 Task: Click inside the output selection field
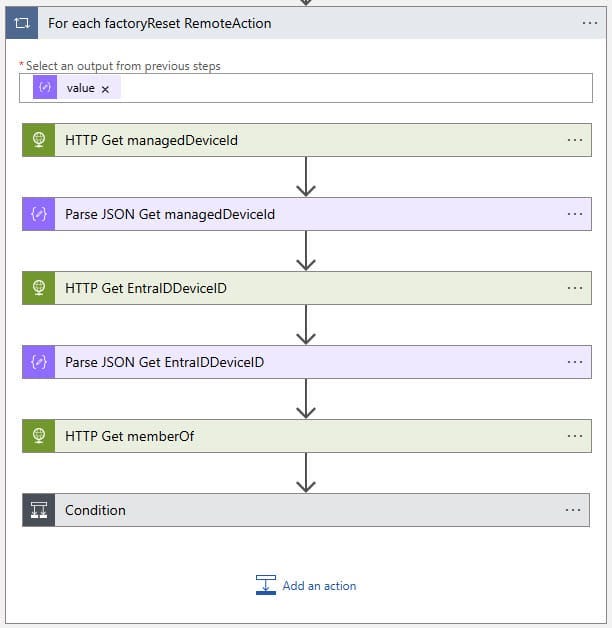306,88
